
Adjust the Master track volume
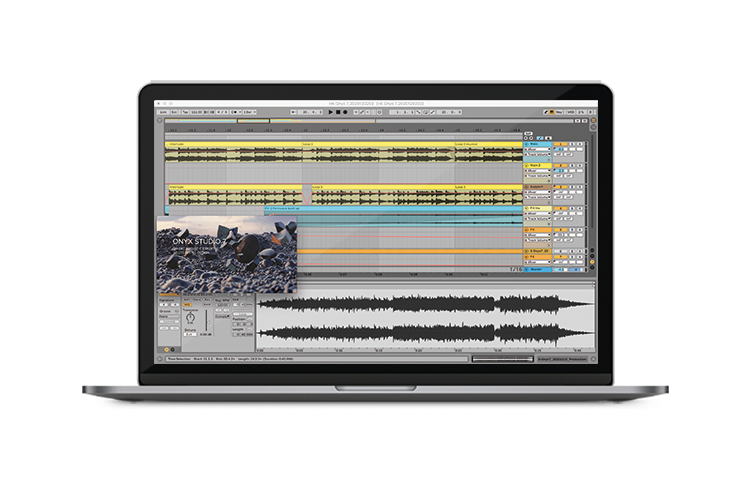[560, 269]
